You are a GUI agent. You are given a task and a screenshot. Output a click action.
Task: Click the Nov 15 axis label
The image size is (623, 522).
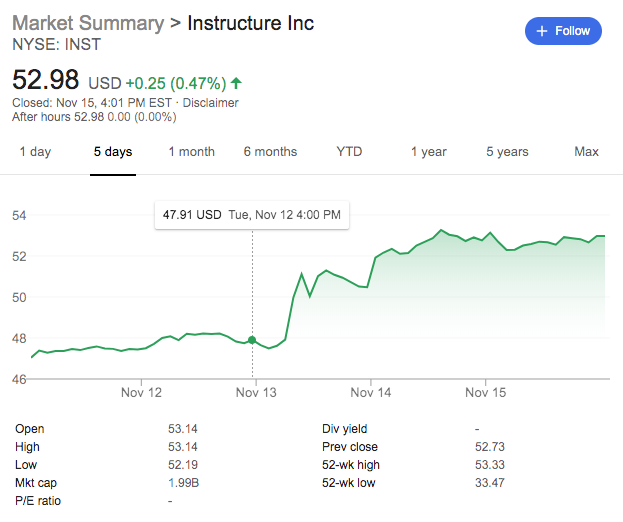[x=486, y=393]
